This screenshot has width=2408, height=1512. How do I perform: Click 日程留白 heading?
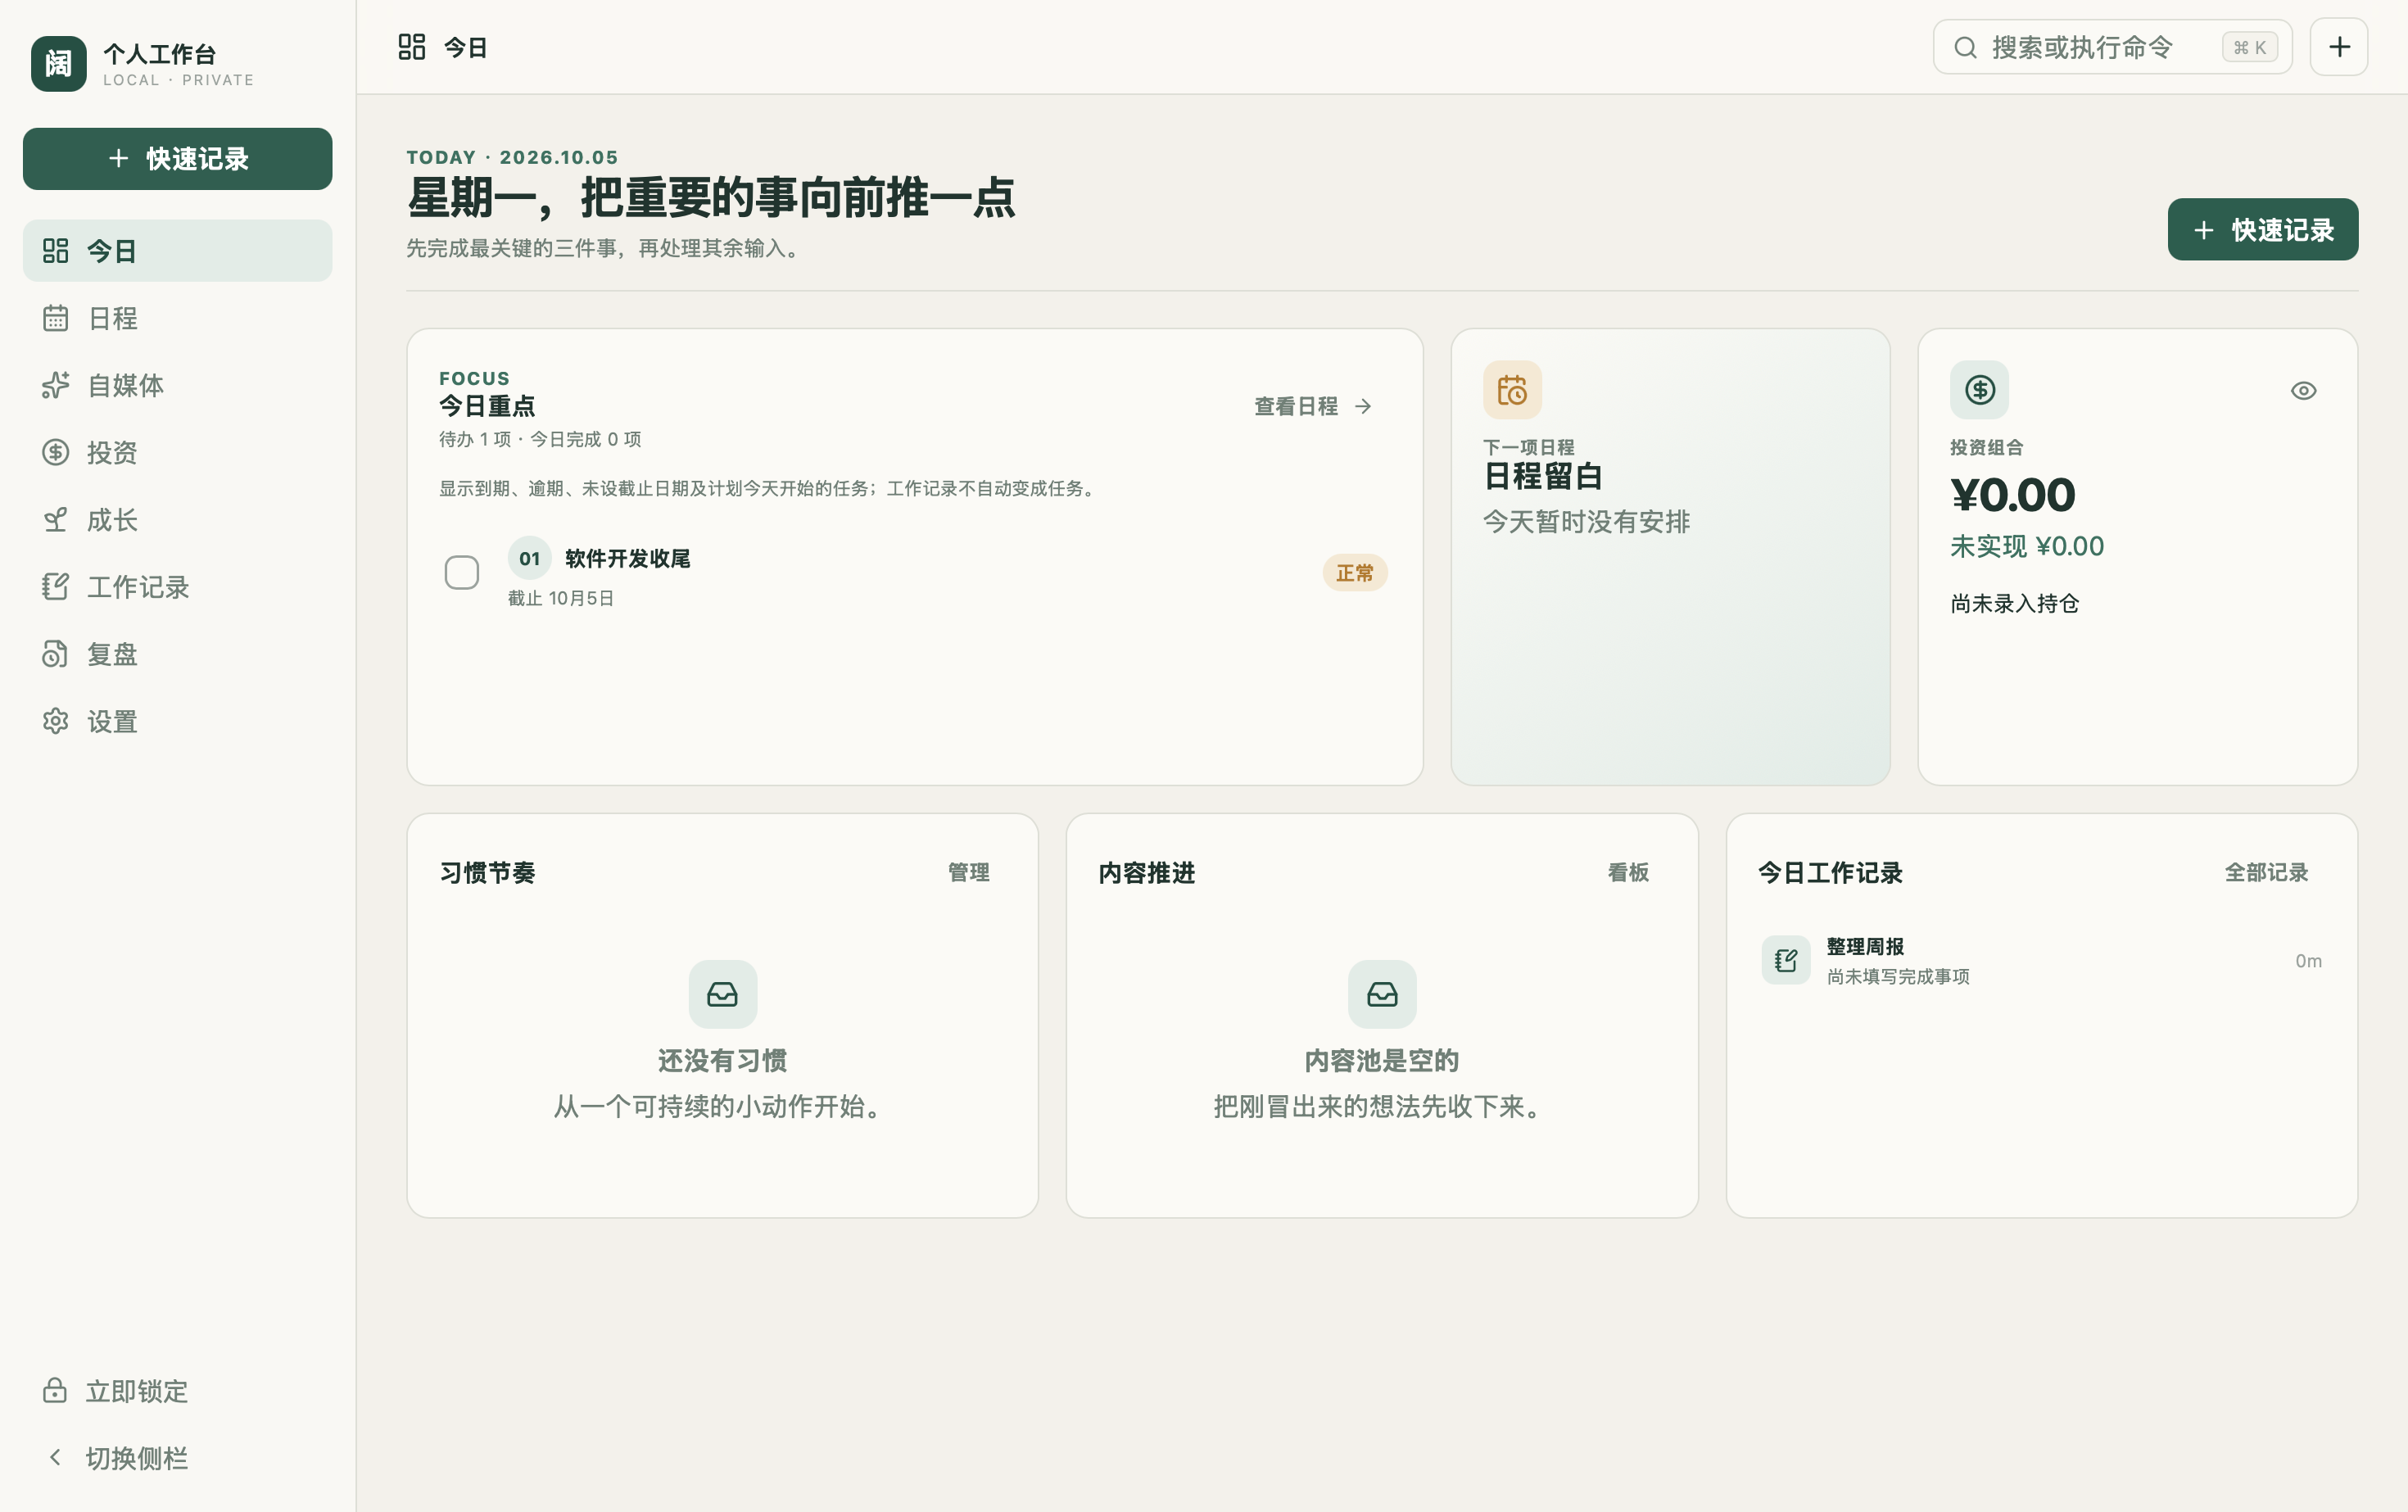click(1543, 476)
